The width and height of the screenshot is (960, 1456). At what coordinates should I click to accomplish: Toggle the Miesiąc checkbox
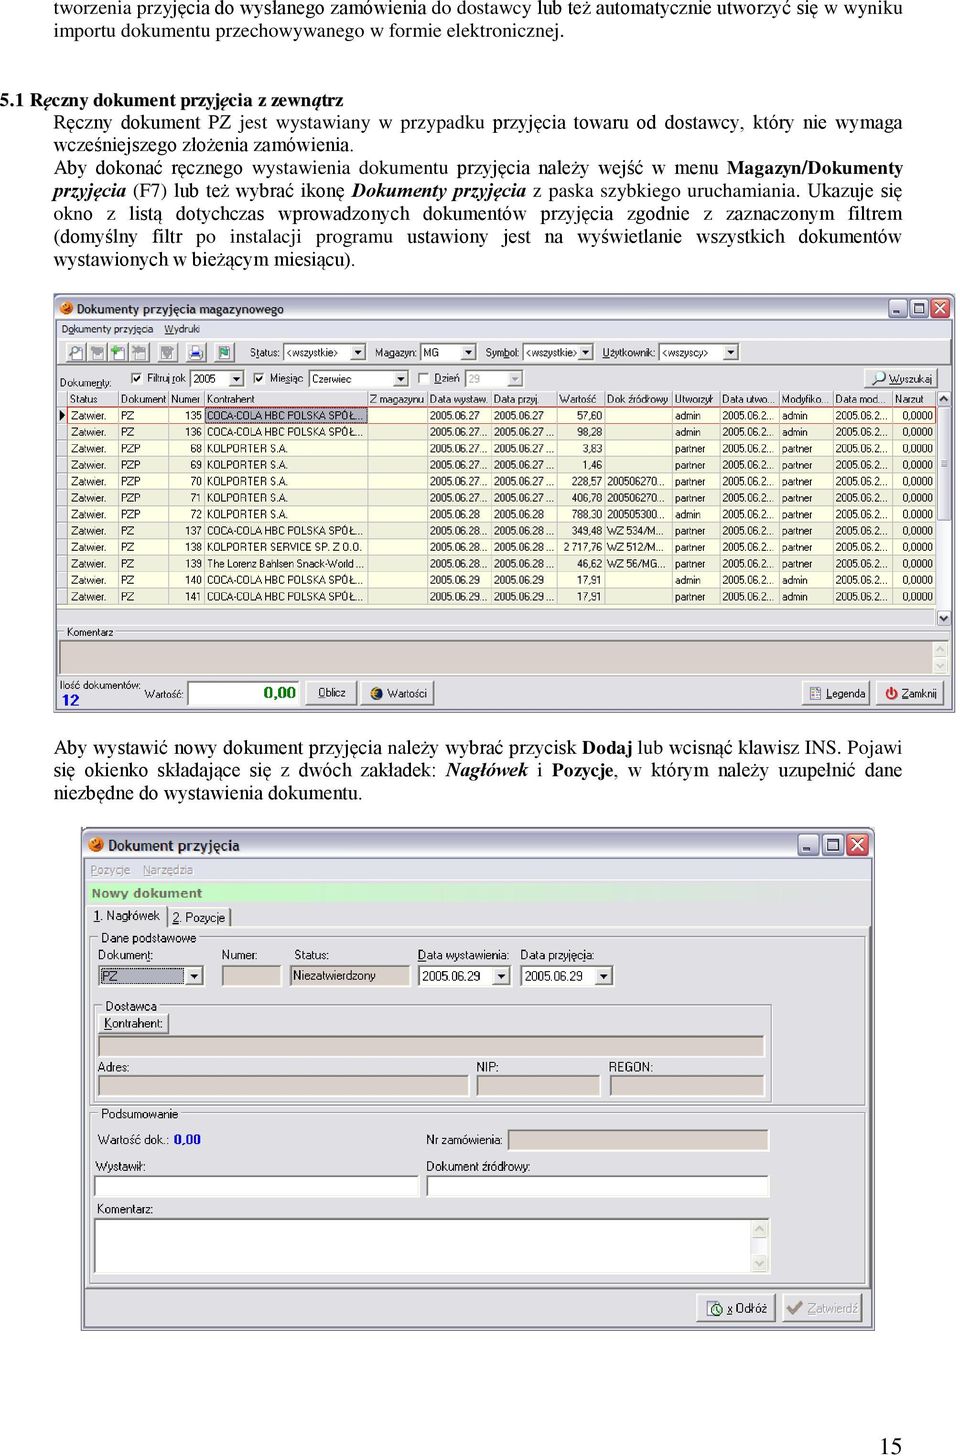[x=259, y=378]
